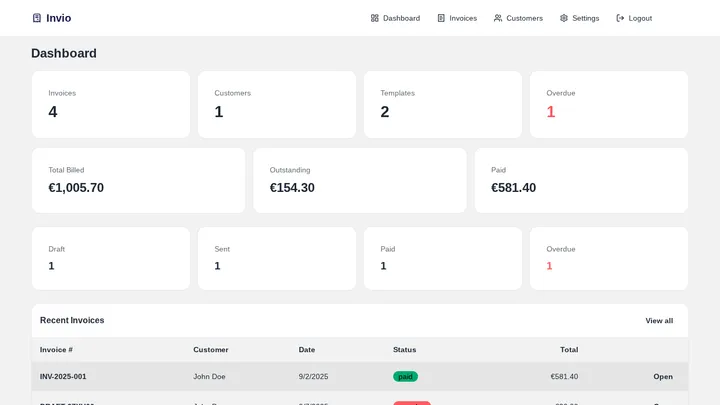Image resolution: width=720 pixels, height=405 pixels.
Task: Click the green paid status badge
Action: coord(405,377)
